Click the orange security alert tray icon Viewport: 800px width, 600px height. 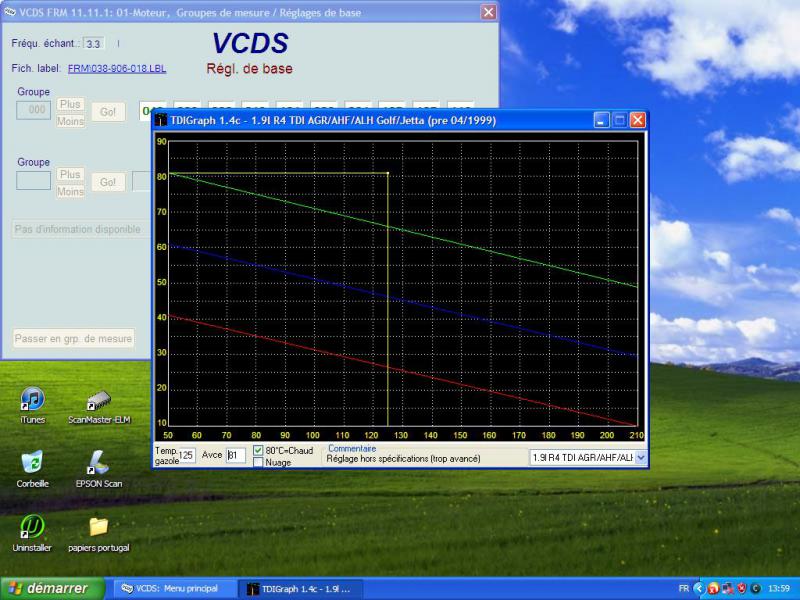(713, 589)
